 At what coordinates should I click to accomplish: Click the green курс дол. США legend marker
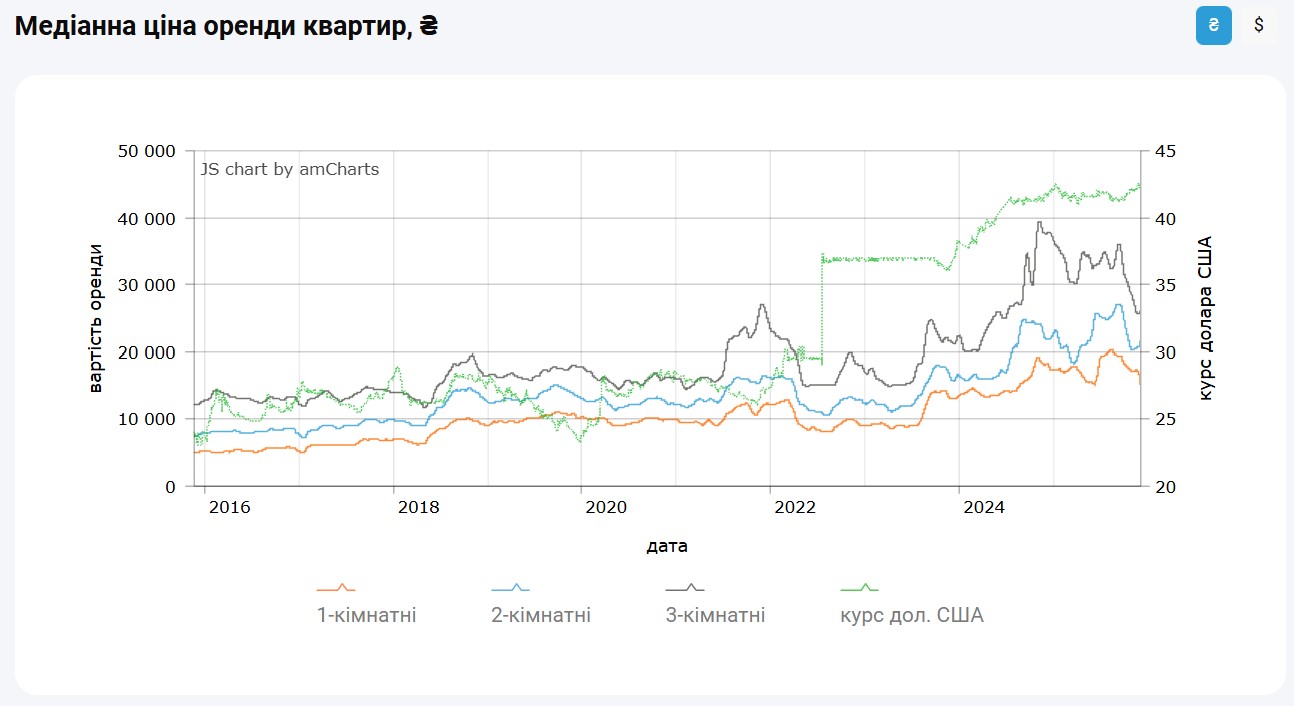[859, 589]
